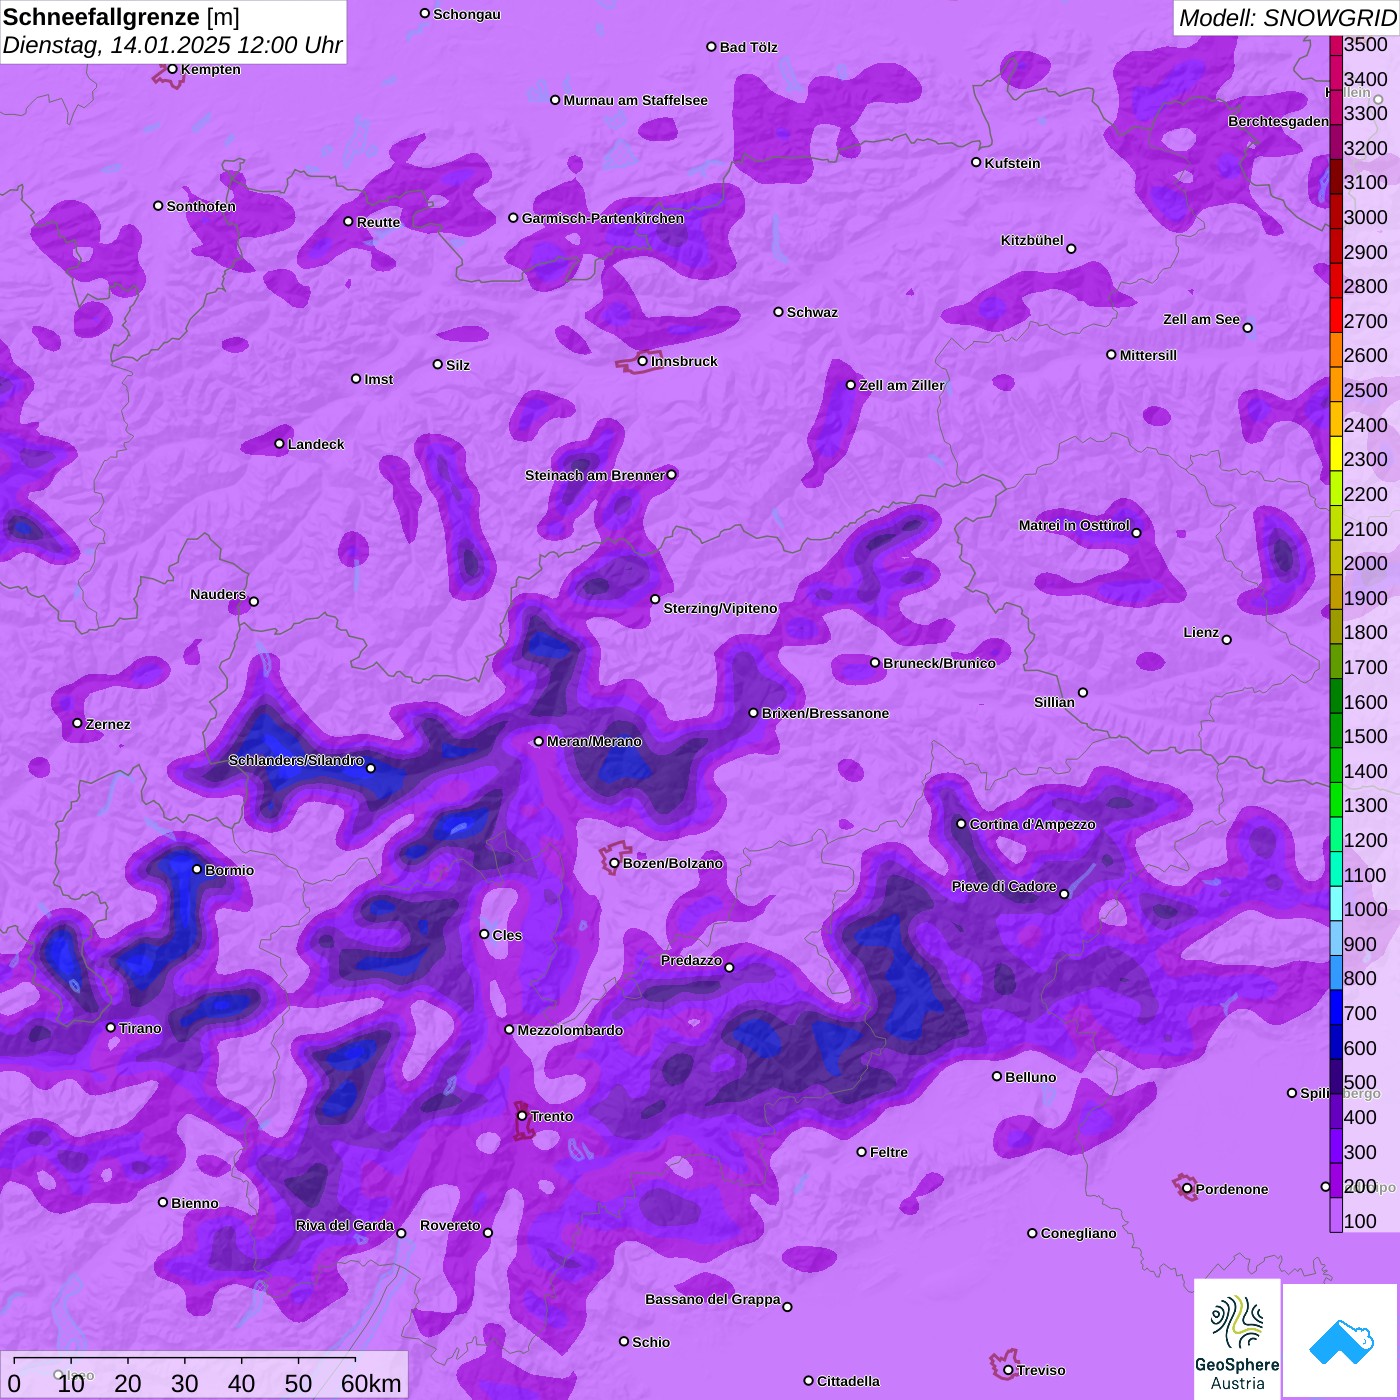The width and height of the screenshot is (1400, 1400).
Task: Click the Modell: SNOWGRID label
Action: [1287, 17]
